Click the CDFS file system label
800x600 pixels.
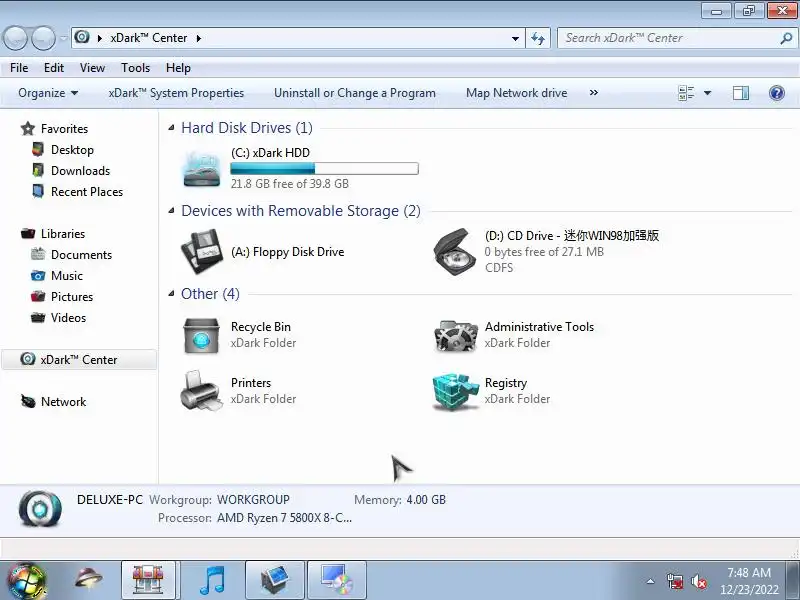(499, 268)
